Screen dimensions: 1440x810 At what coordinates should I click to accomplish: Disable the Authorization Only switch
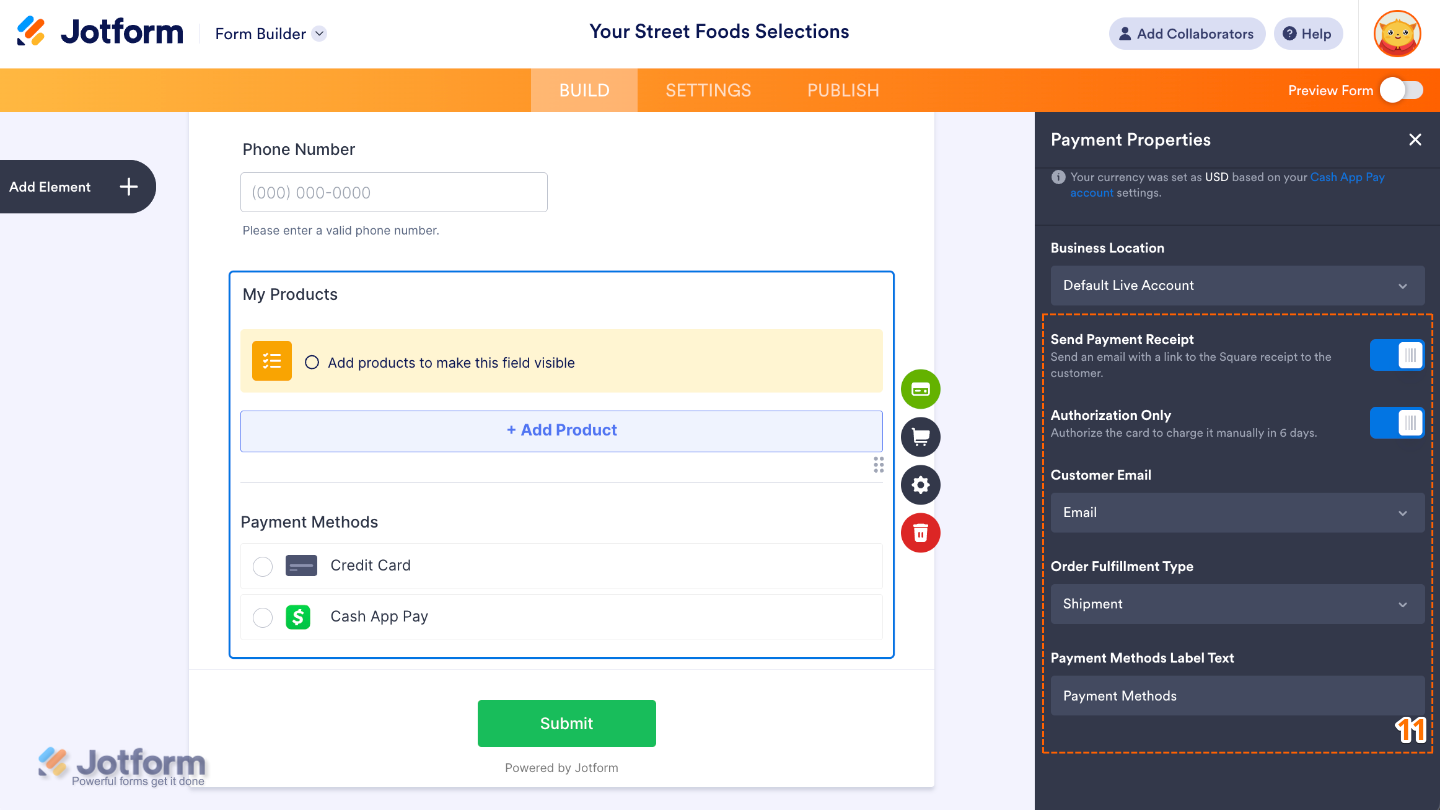click(1397, 423)
